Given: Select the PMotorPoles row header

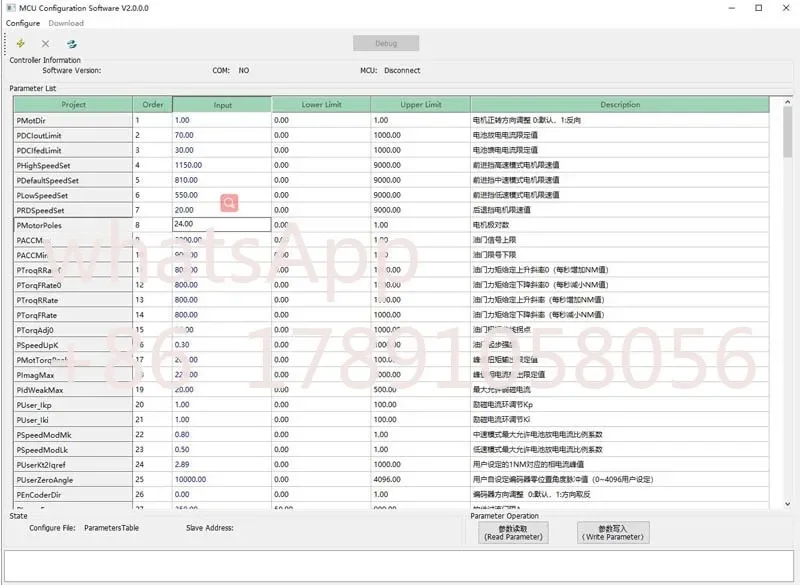Looking at the screenshot, I should click(x=73, y=225).
